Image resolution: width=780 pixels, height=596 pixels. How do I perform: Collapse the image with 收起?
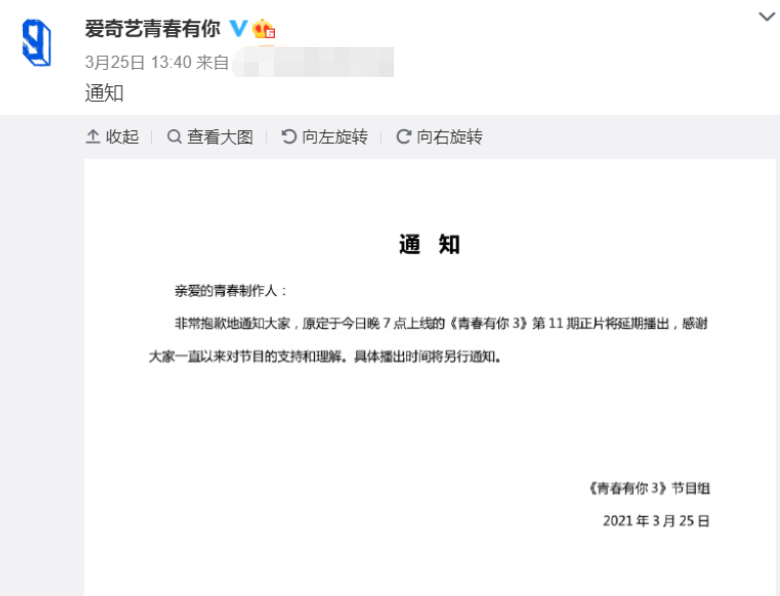click(112, 137)
